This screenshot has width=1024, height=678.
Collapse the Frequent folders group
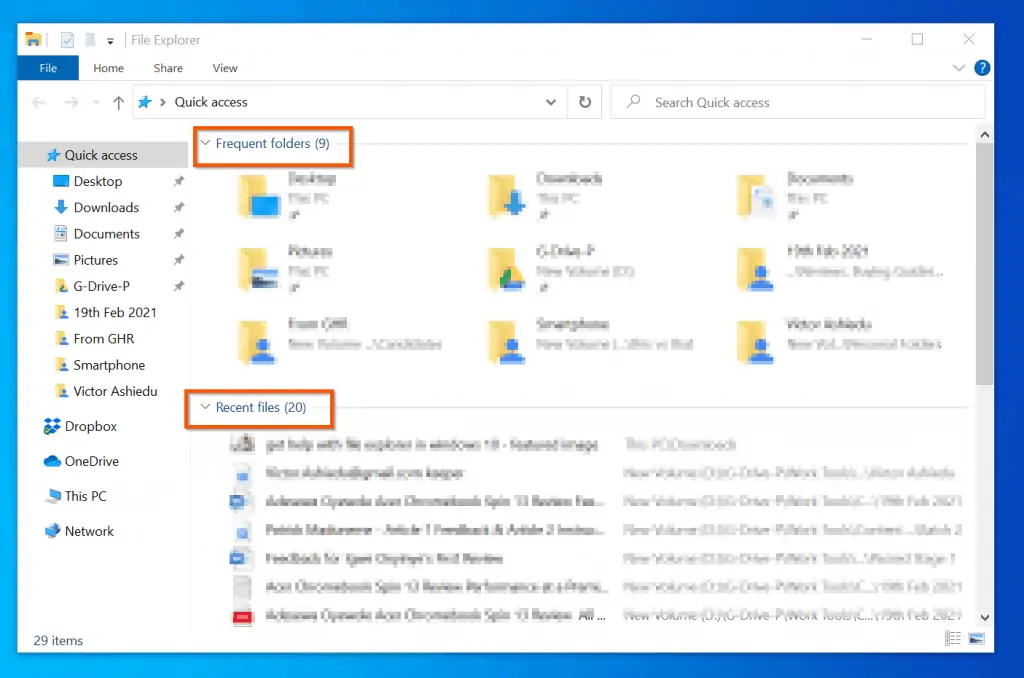tap(205, 142)
